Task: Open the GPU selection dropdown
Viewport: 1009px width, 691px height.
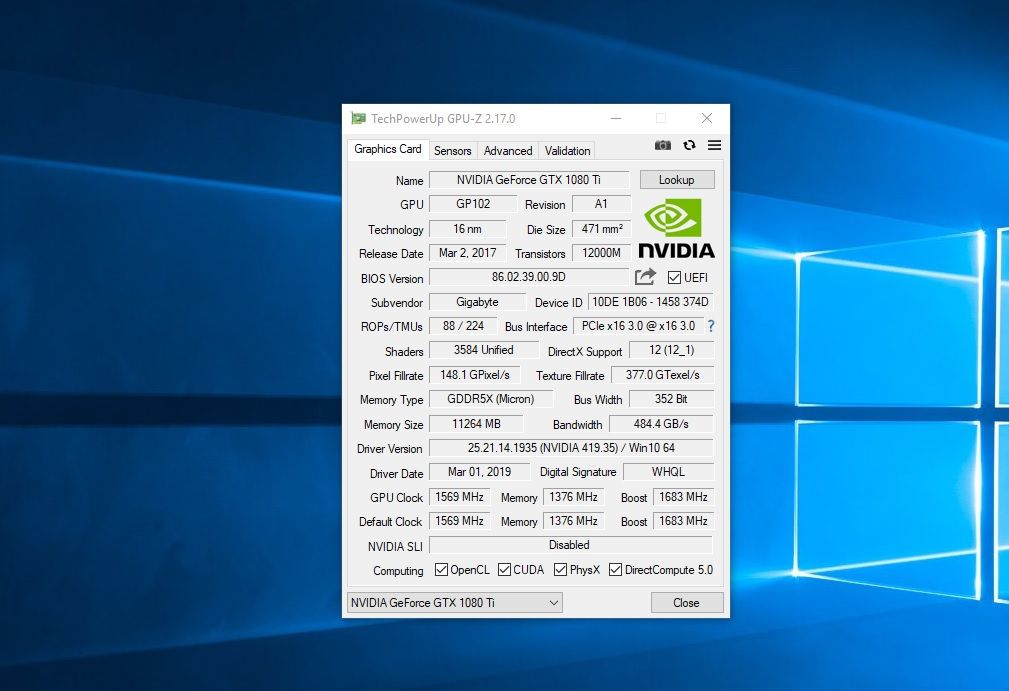Action: pyautogui.click(x=455, y=603)
